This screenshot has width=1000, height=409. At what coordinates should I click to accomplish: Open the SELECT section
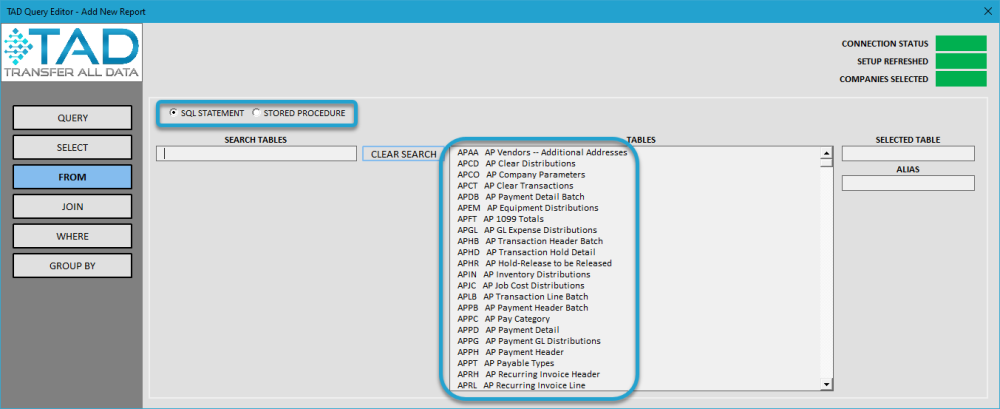(73, 147)
